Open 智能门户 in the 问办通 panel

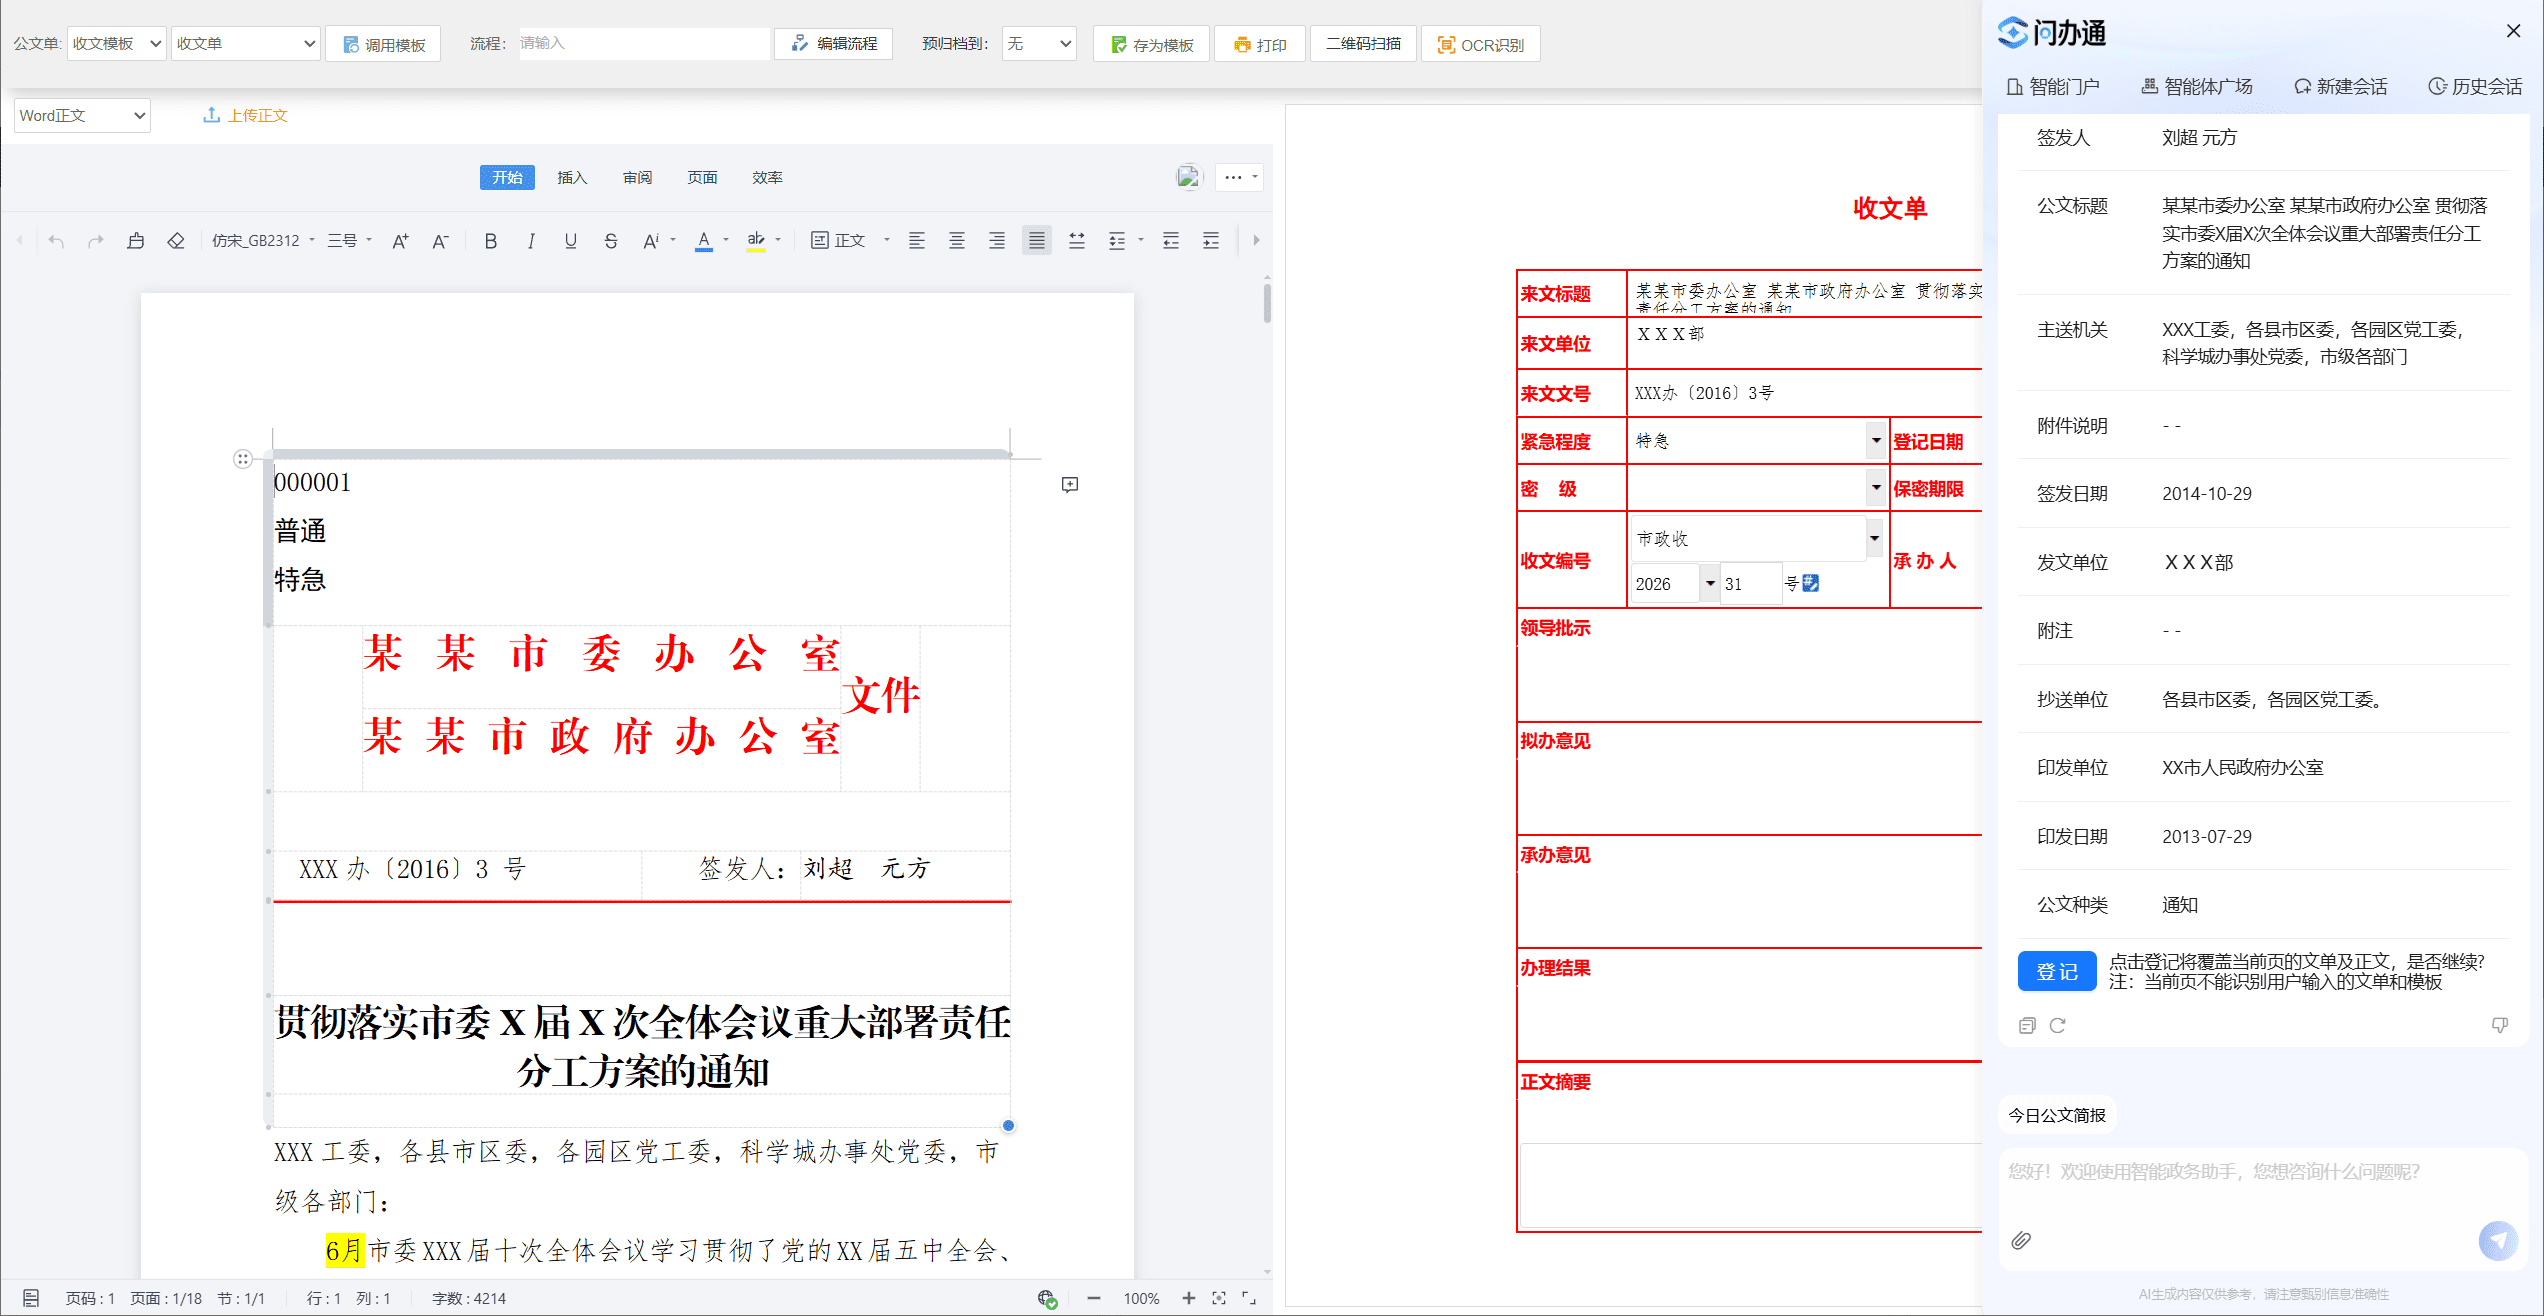(x=2053, y=87)
